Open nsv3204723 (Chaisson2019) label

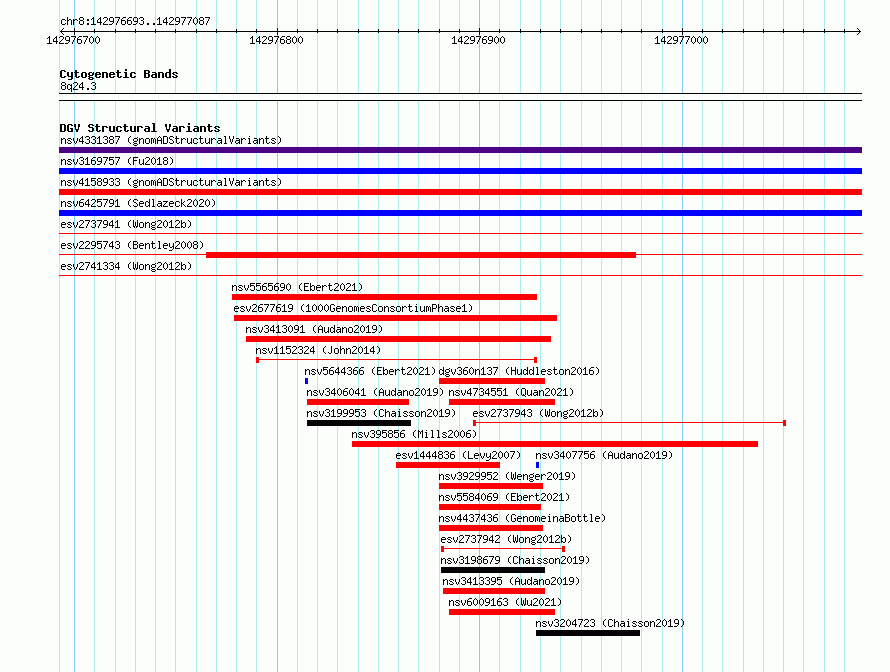pyautogui.click(x=610, y=623)
